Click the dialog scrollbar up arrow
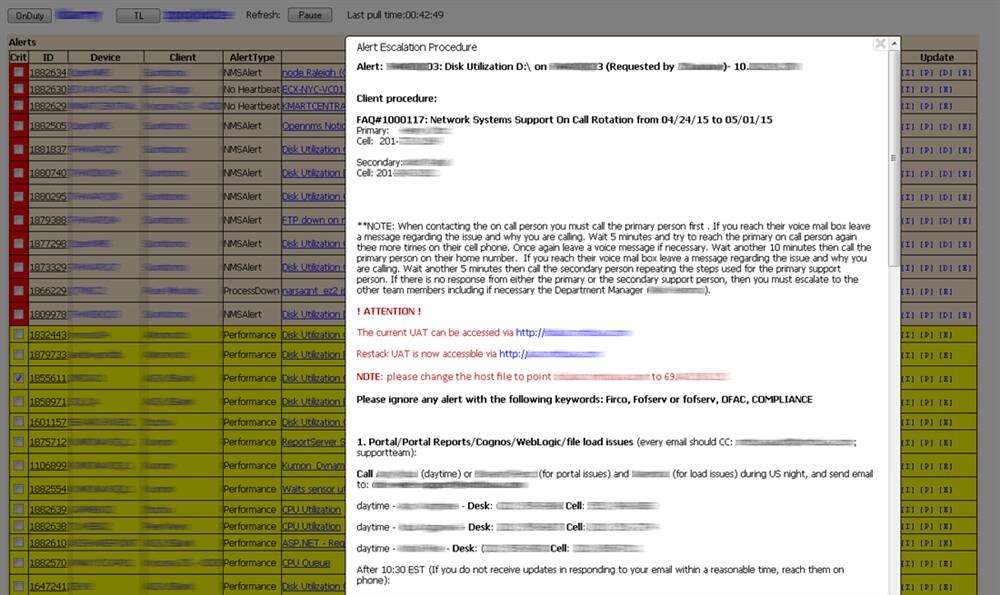 coord(894,43)
